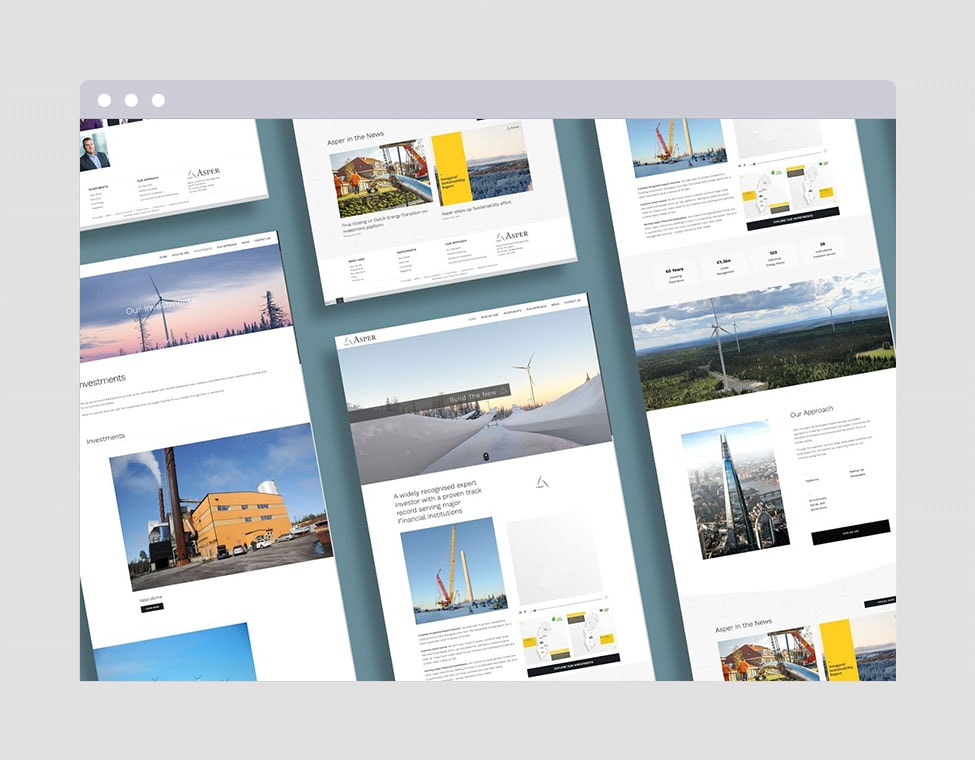Click the Asper logo on the home page header

361,340
